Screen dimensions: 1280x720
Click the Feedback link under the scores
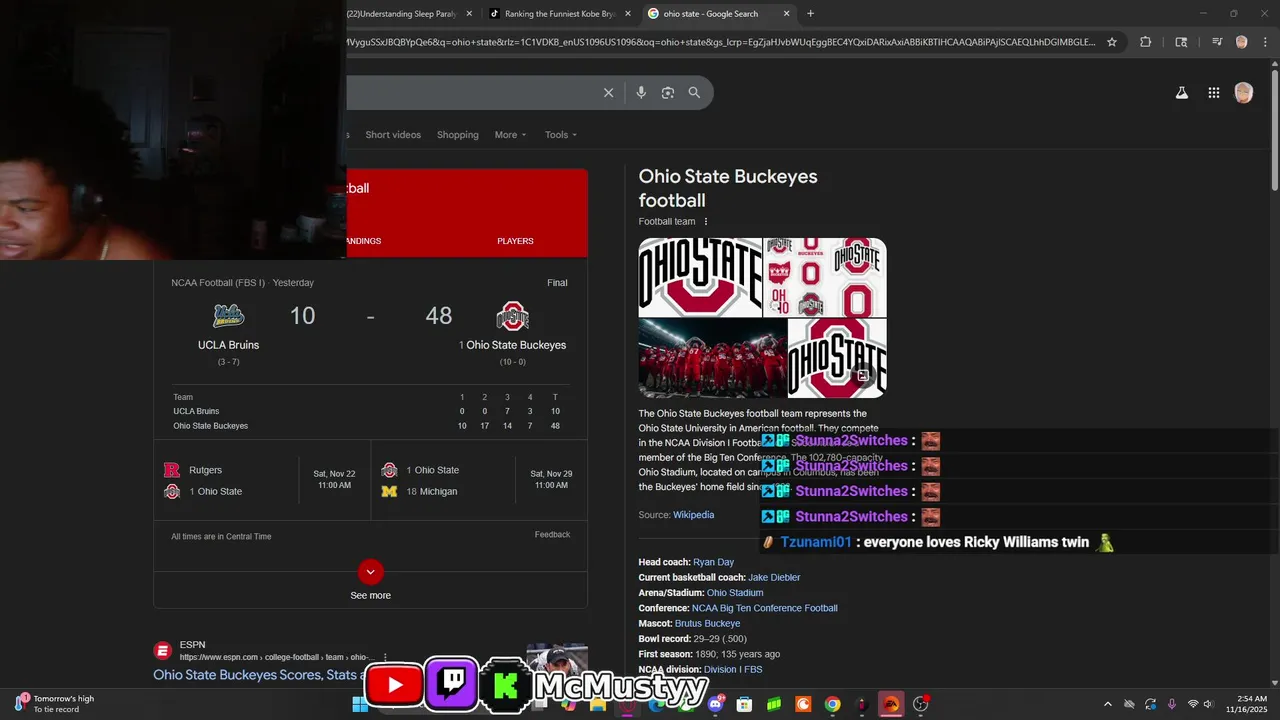pyautogui.click(x=552, y=535)
